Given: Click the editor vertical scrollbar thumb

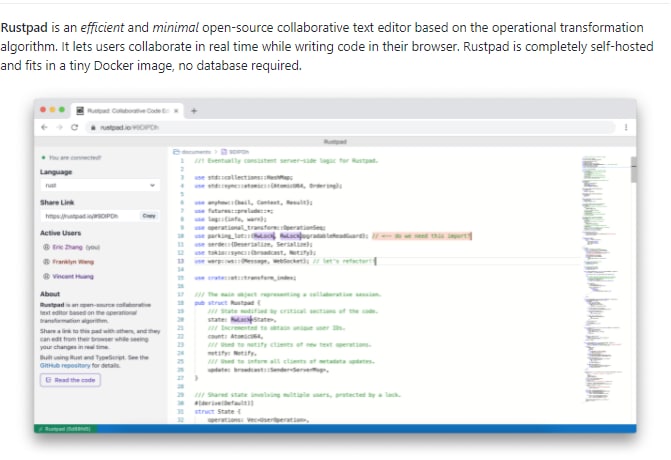Looking at the screenshot, I should tap(633, 170).
